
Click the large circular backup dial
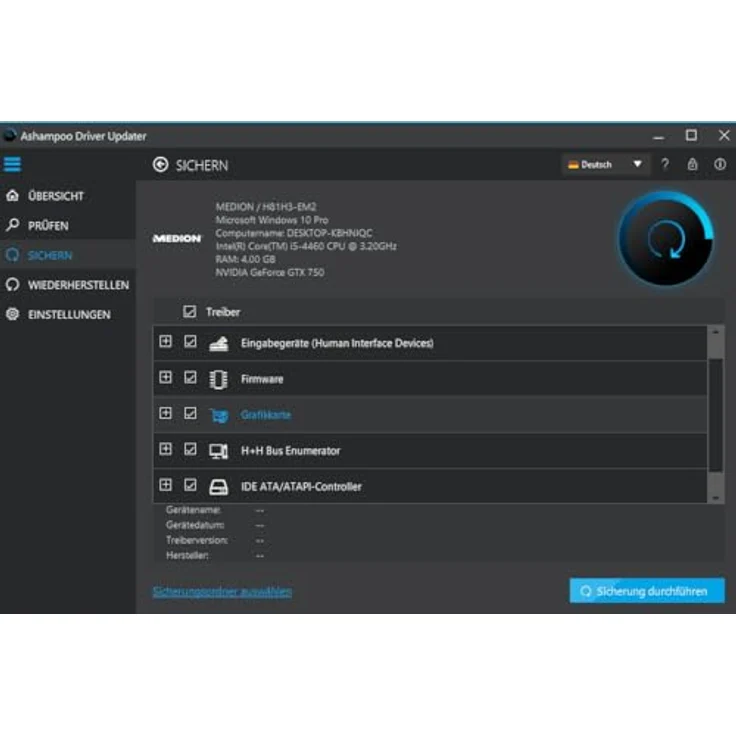tap(666, 238)
